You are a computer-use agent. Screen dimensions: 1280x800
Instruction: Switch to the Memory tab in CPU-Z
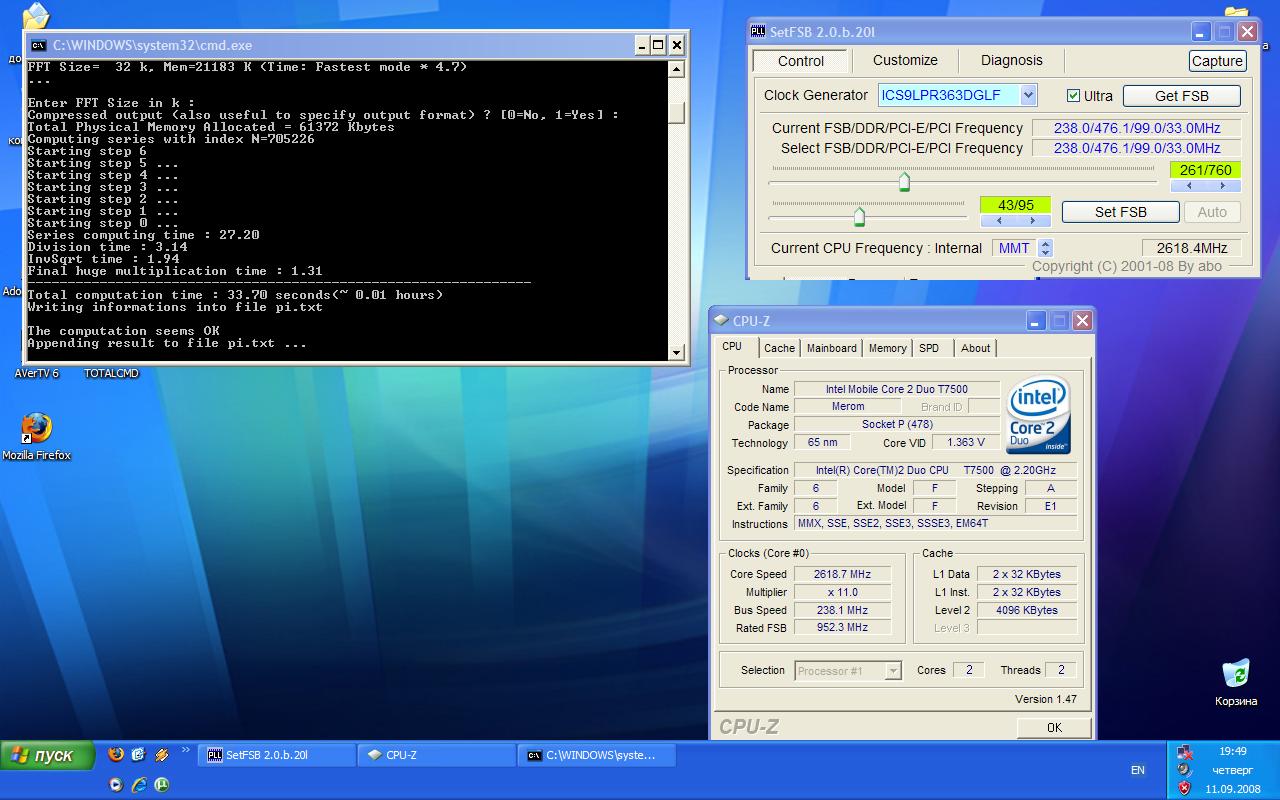pos(887,348)
